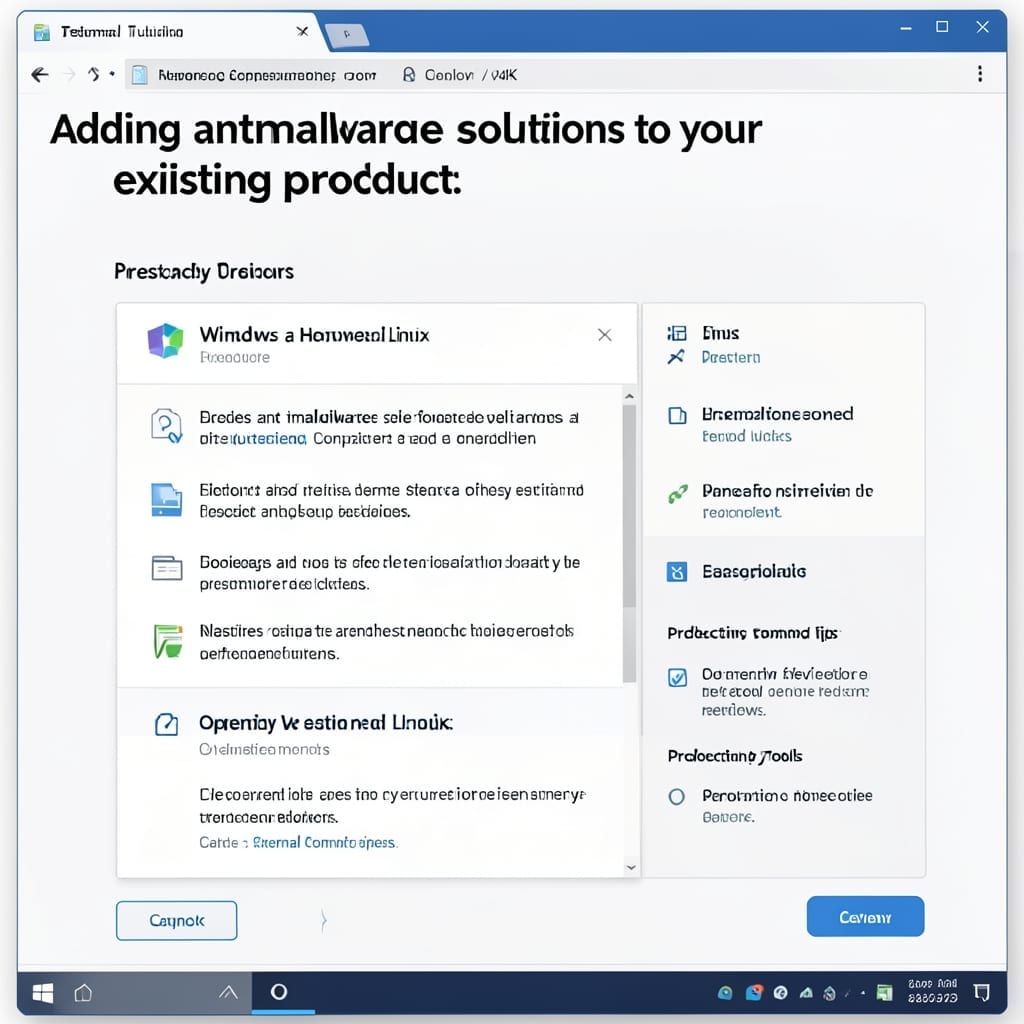Open the taskbar clock
This screenshot has height=1024, width=1024.
(x=933, y=991)
